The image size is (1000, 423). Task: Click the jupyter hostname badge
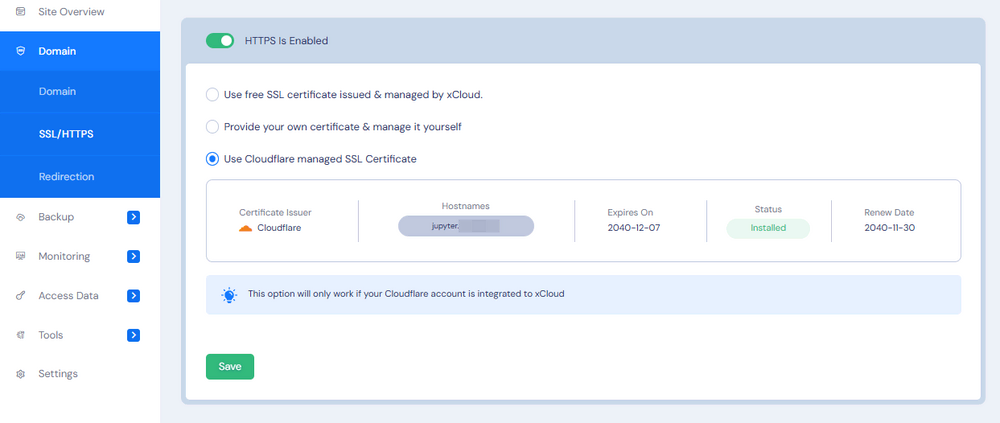tap(466, 226)
